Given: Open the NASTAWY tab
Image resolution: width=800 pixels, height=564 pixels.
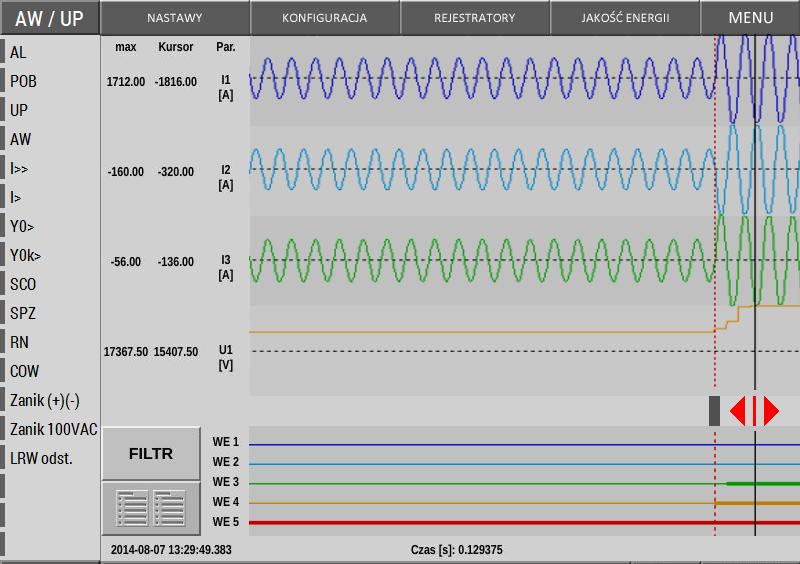Looking at the screenshot, I should 175,18.
